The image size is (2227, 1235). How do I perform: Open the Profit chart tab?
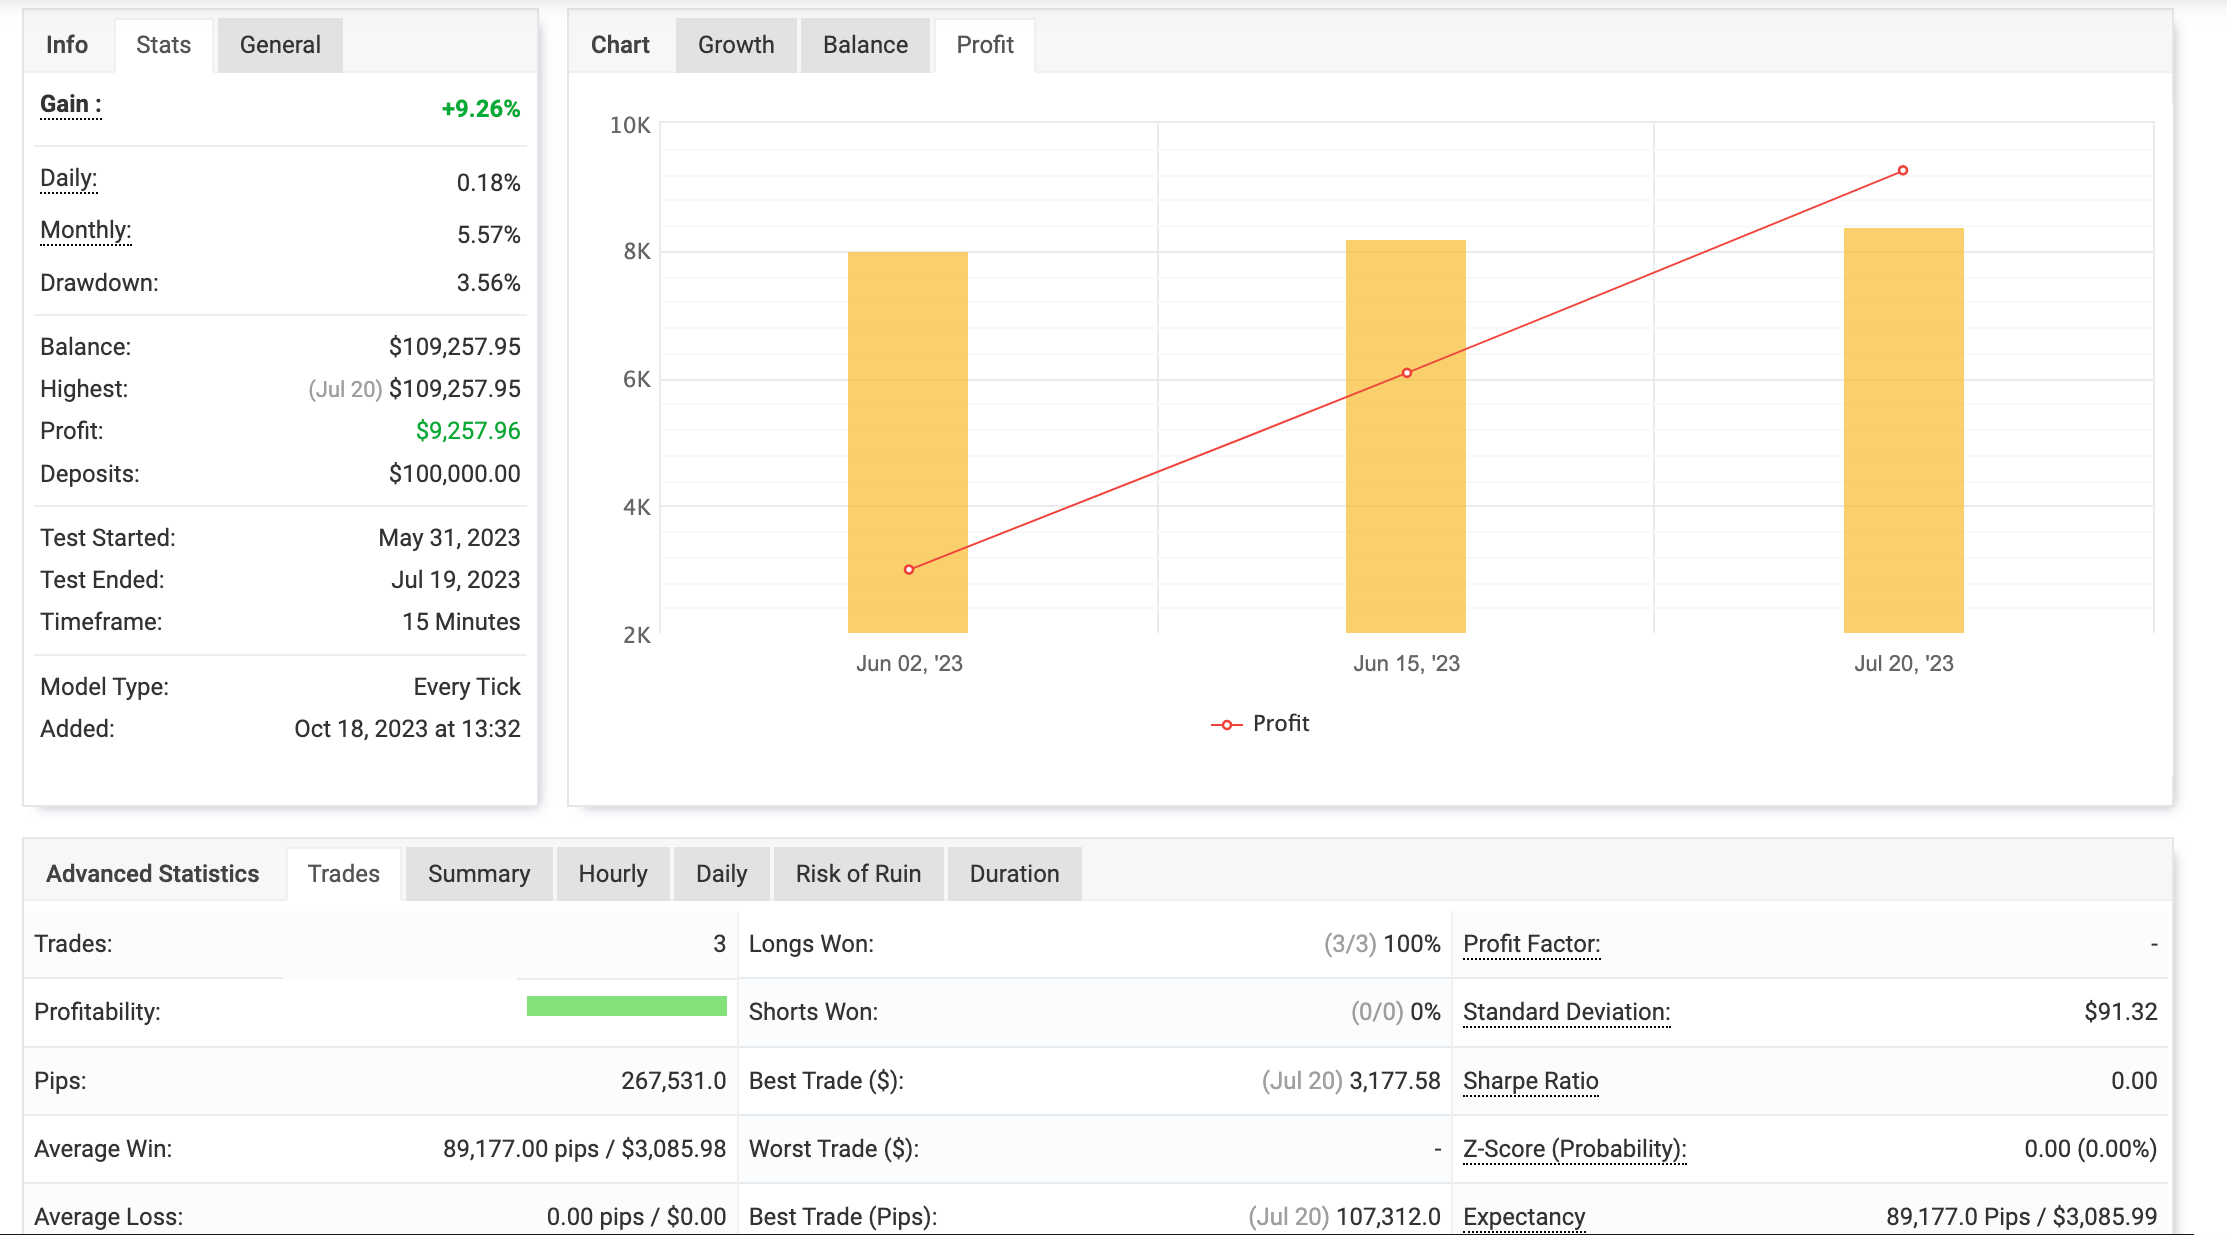pos(985,45)
